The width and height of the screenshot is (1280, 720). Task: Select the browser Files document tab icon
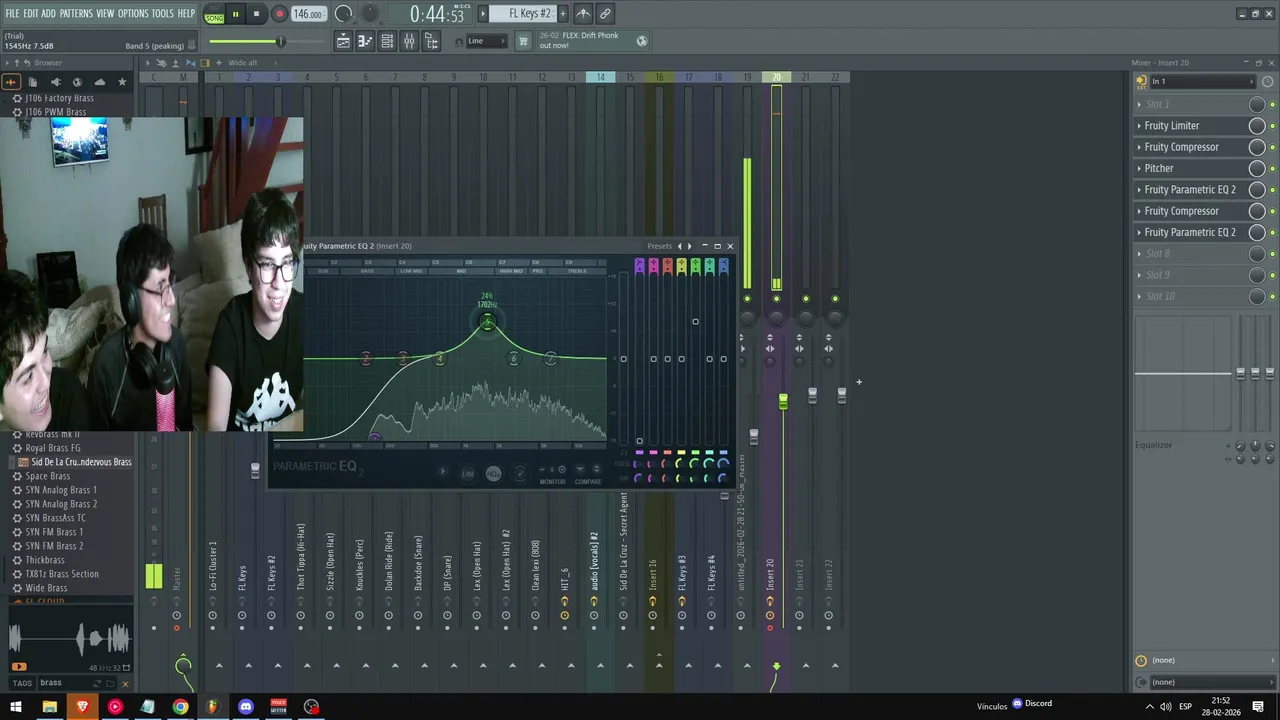click(33, 82)
